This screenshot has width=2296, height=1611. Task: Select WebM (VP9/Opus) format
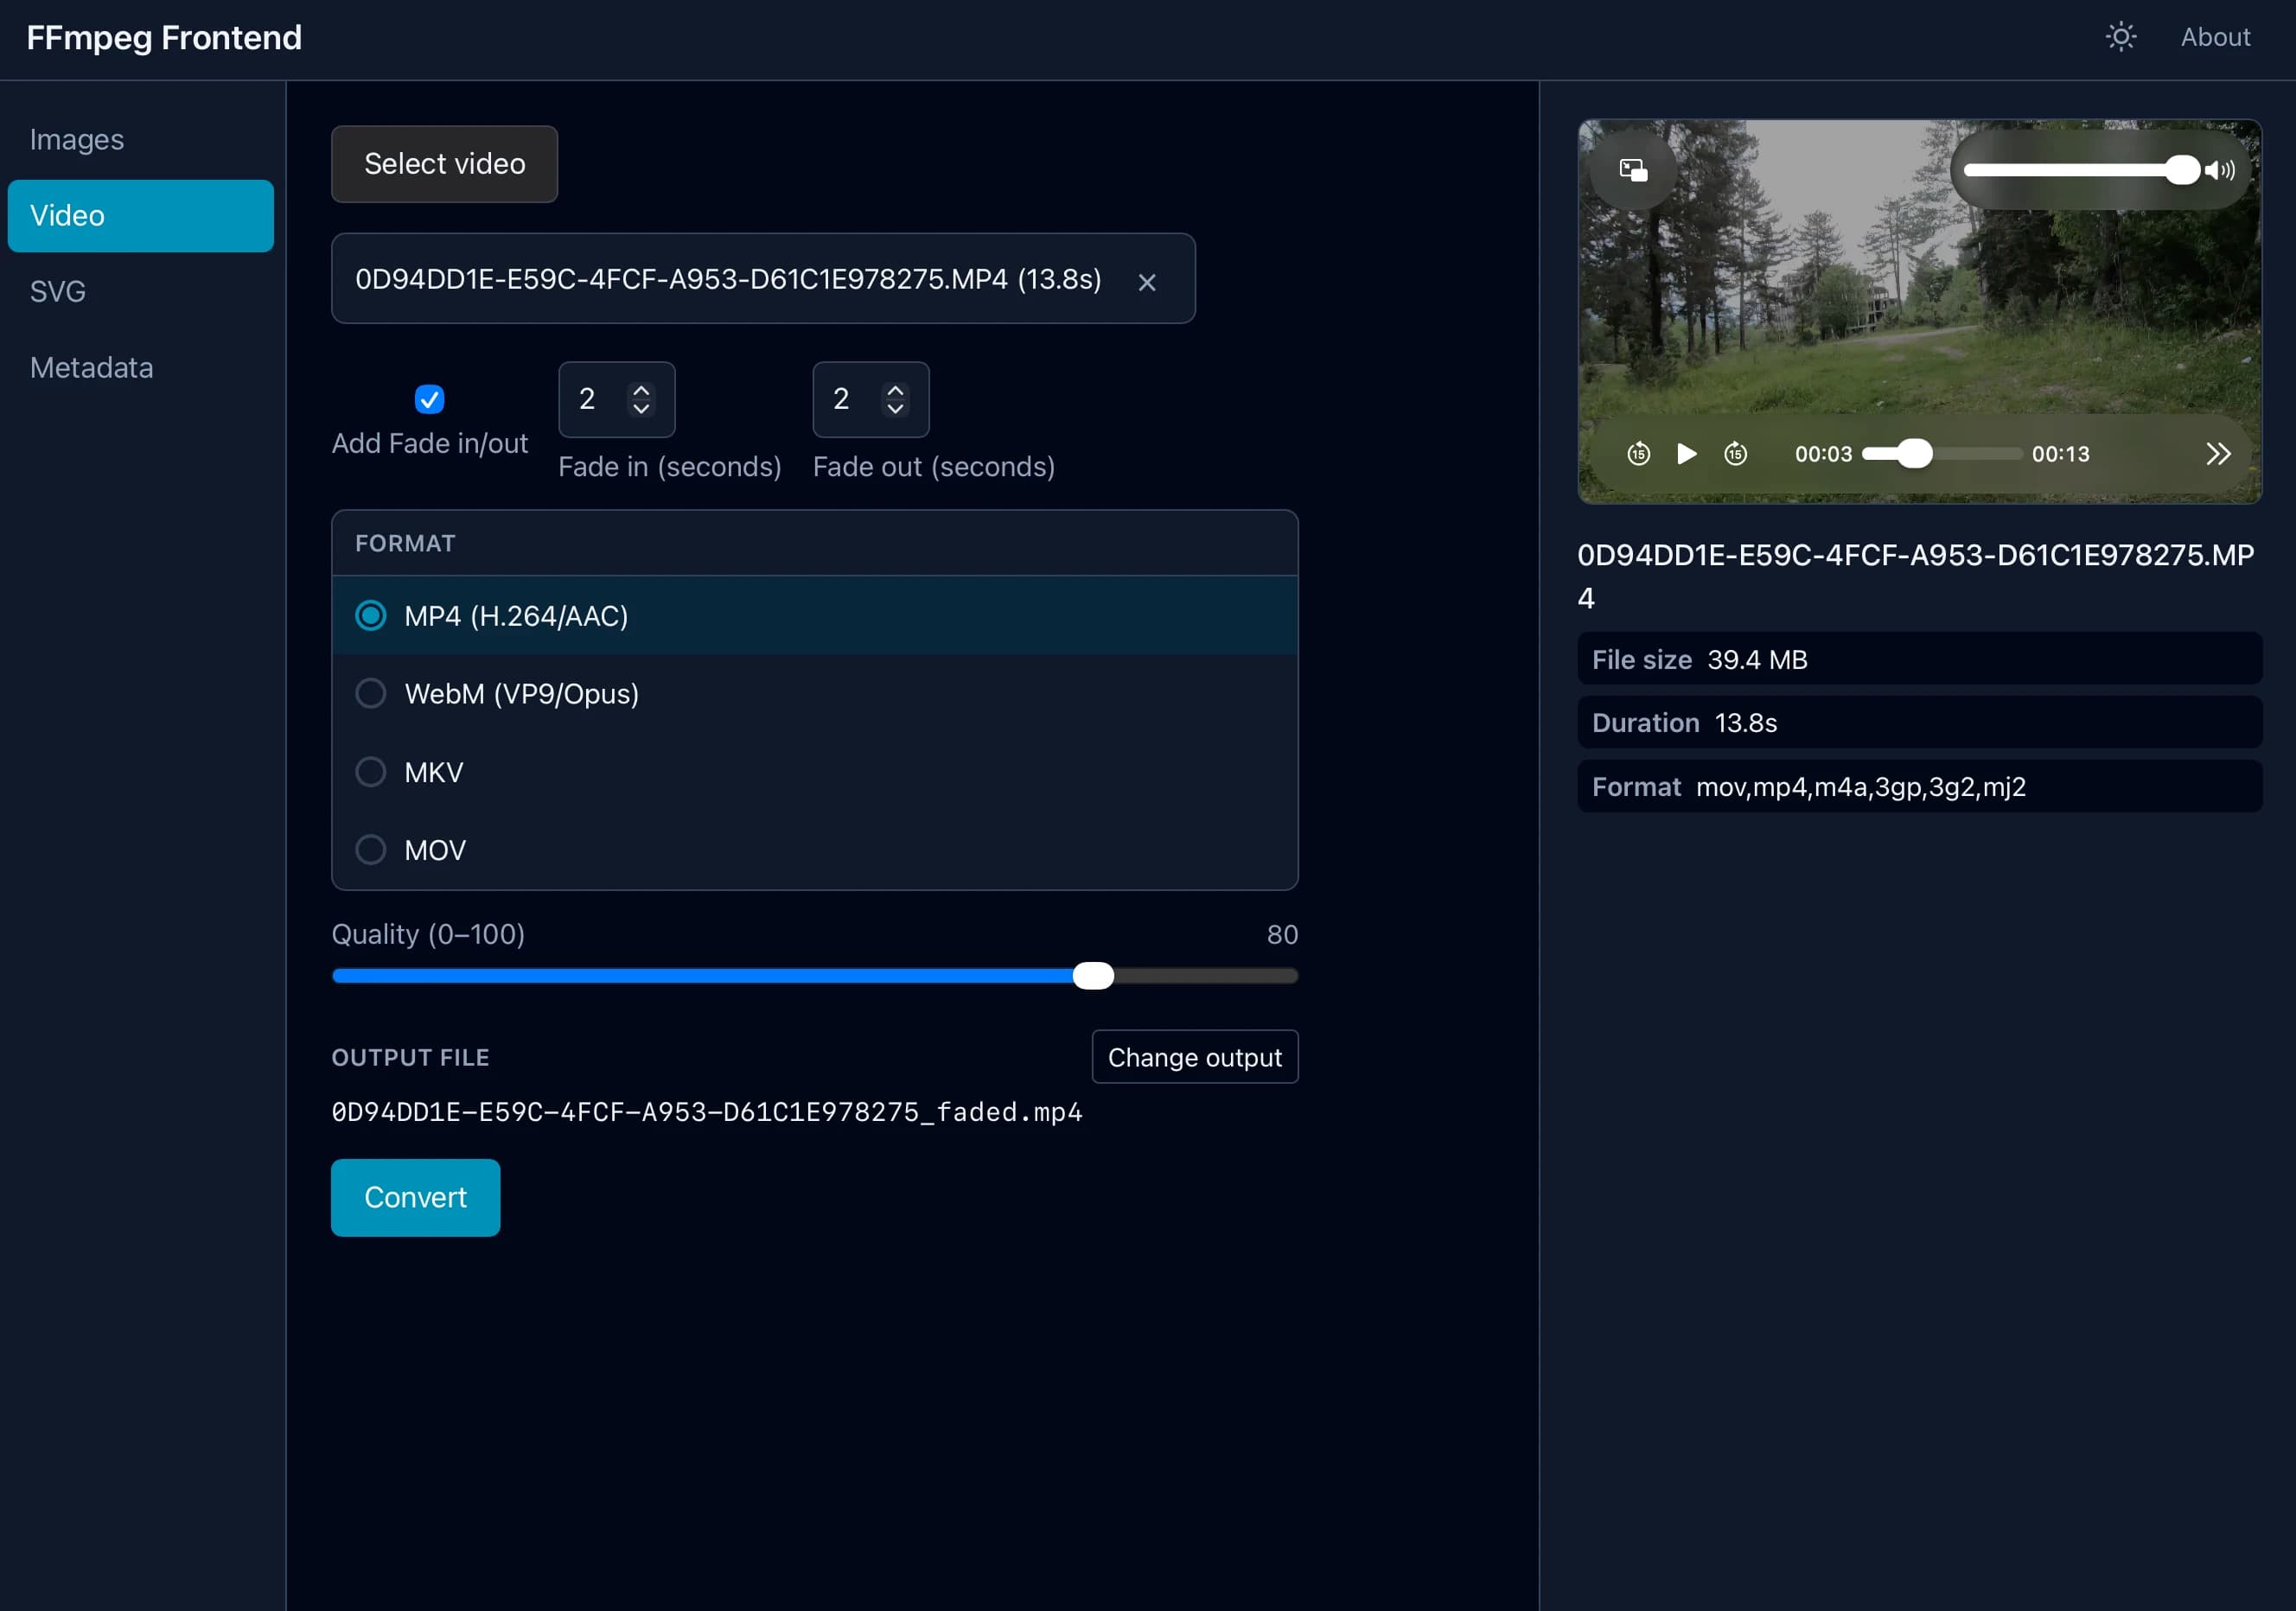point(371,693)
